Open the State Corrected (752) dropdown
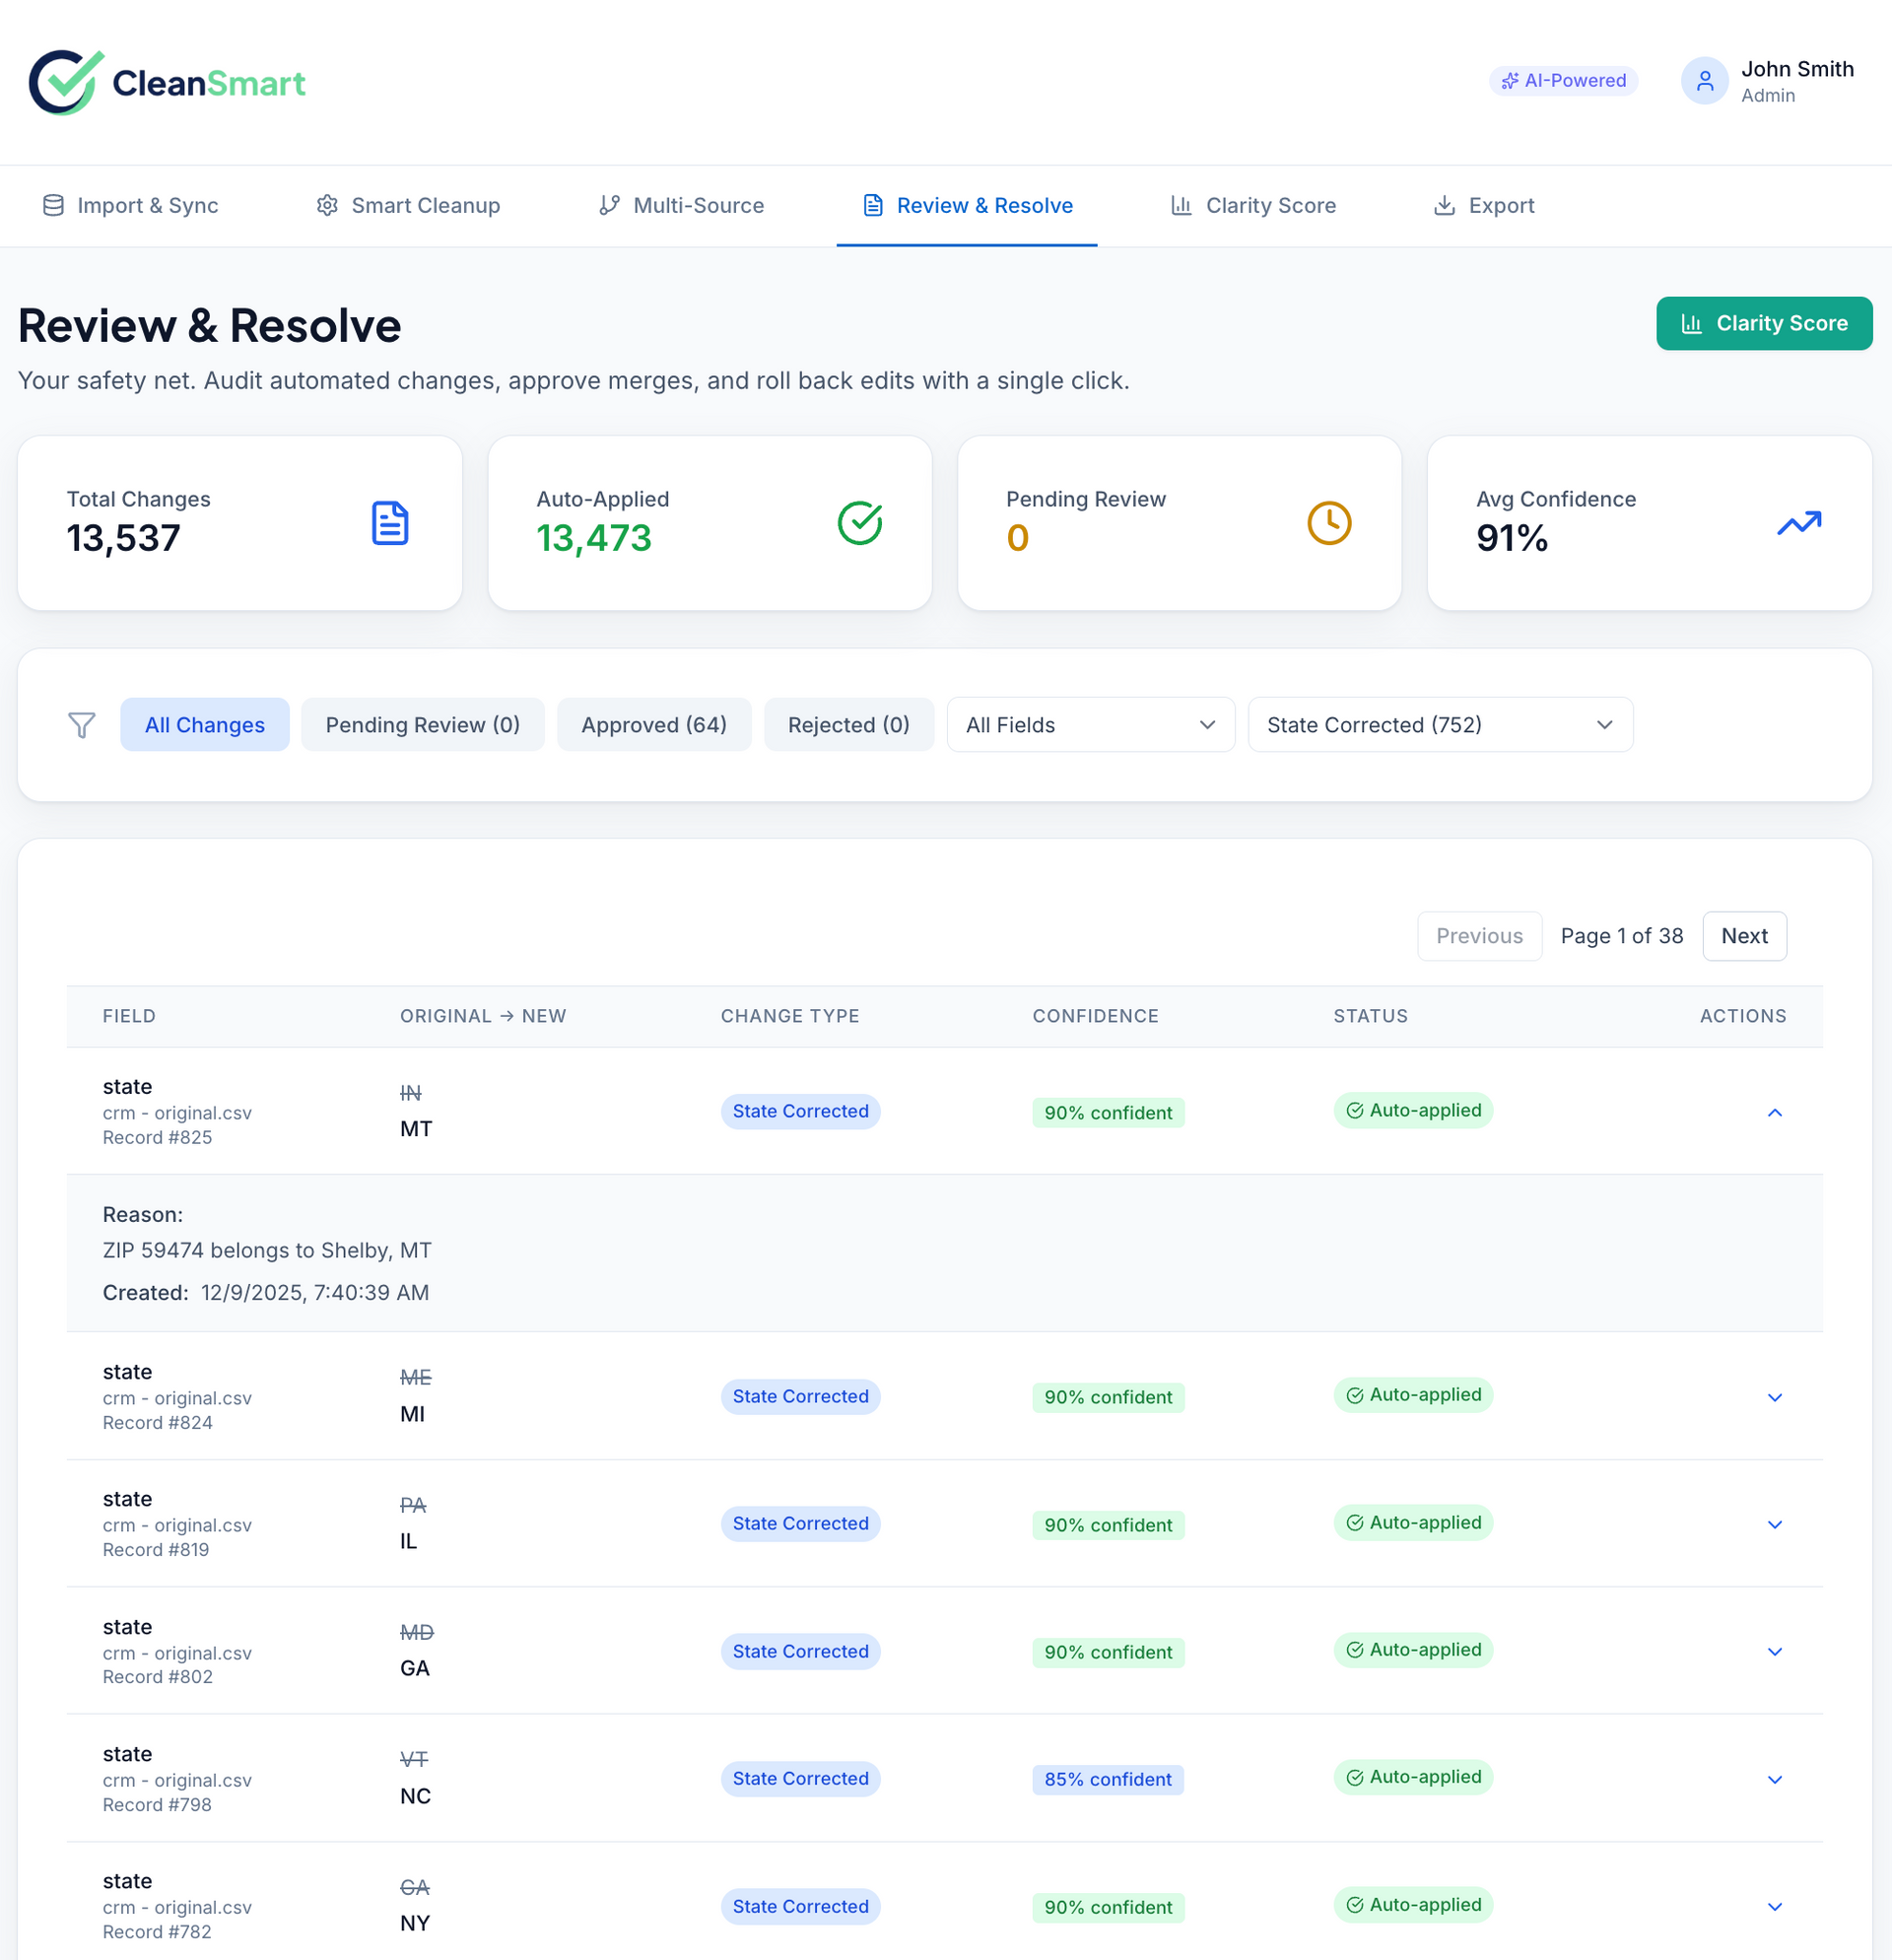1892x1960 pixels. (x=1439, y=725)
